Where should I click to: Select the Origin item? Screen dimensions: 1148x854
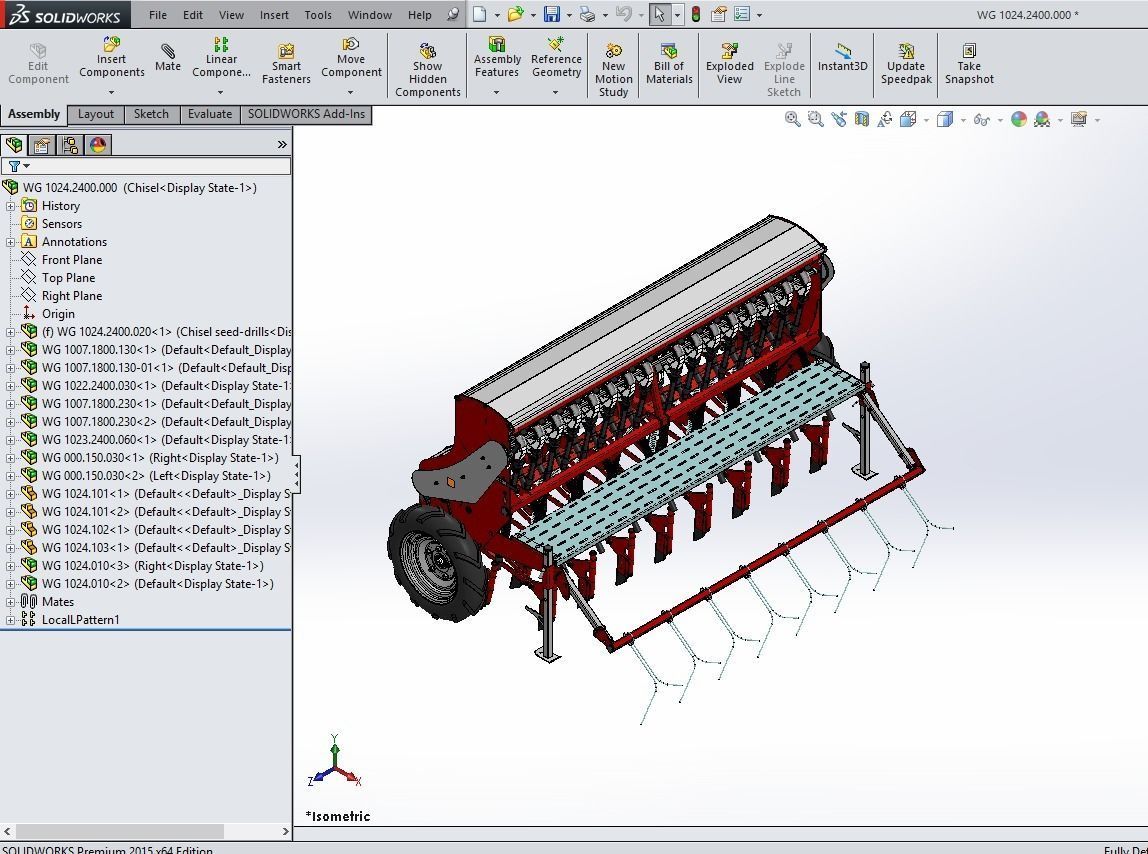click(x=58, y=313)
